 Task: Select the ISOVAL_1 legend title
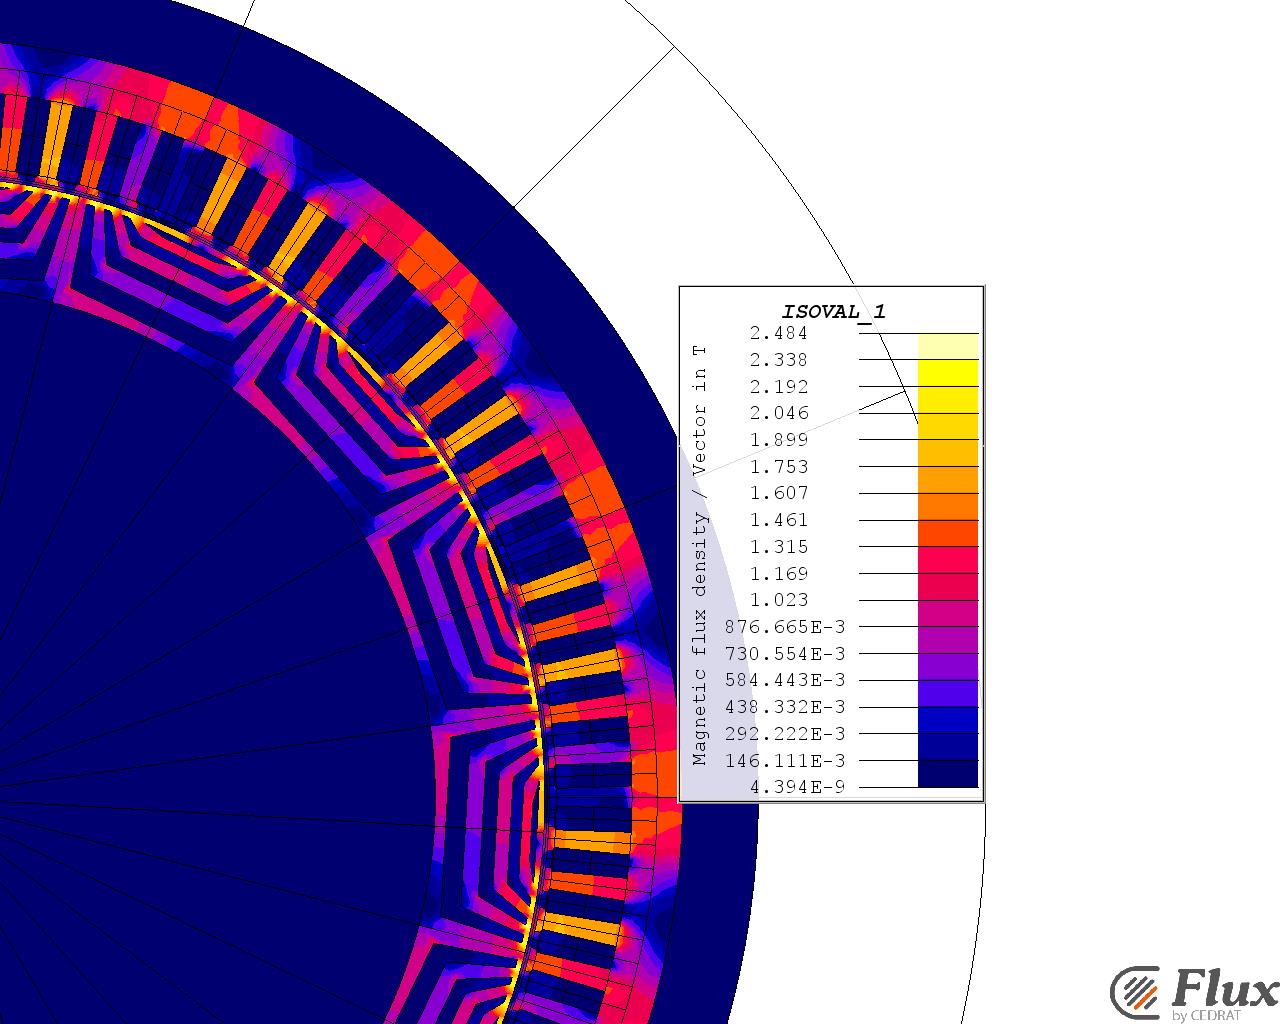tap(833, 311)
